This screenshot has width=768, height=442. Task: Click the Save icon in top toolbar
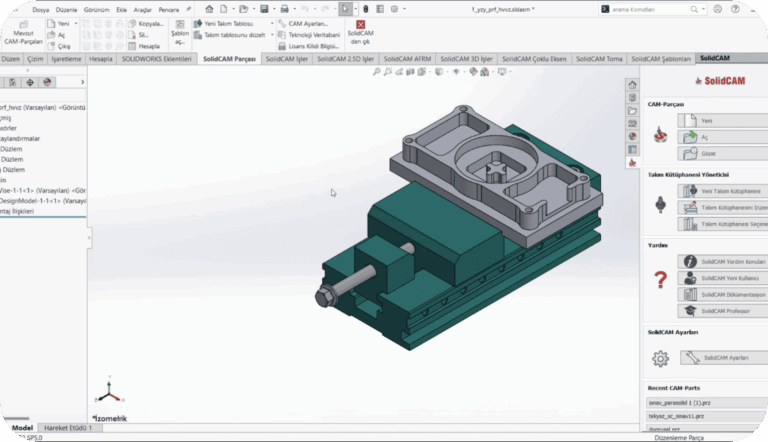pos(259,8)
